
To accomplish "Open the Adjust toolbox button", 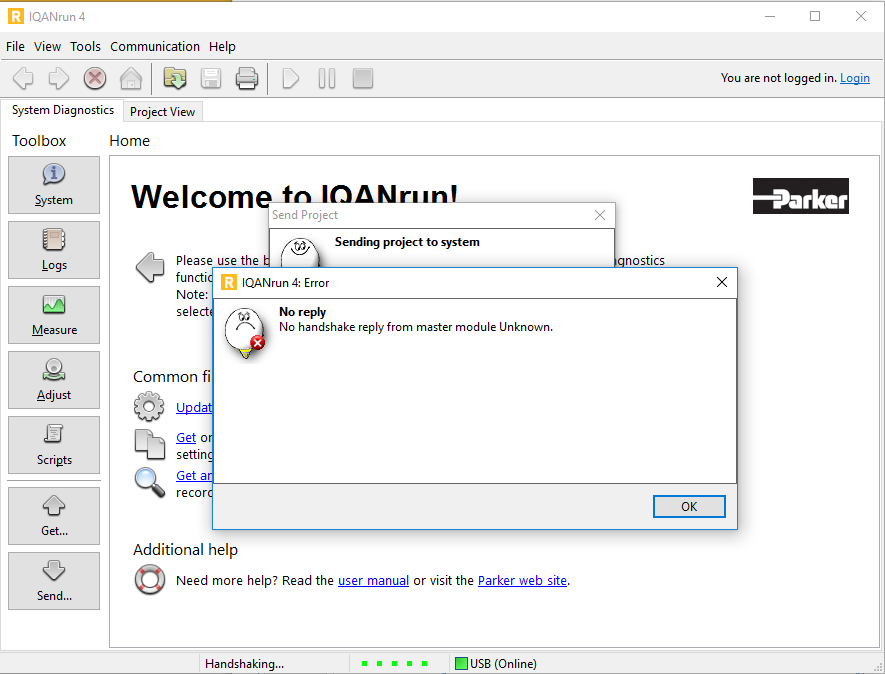I will click(54, 380).
